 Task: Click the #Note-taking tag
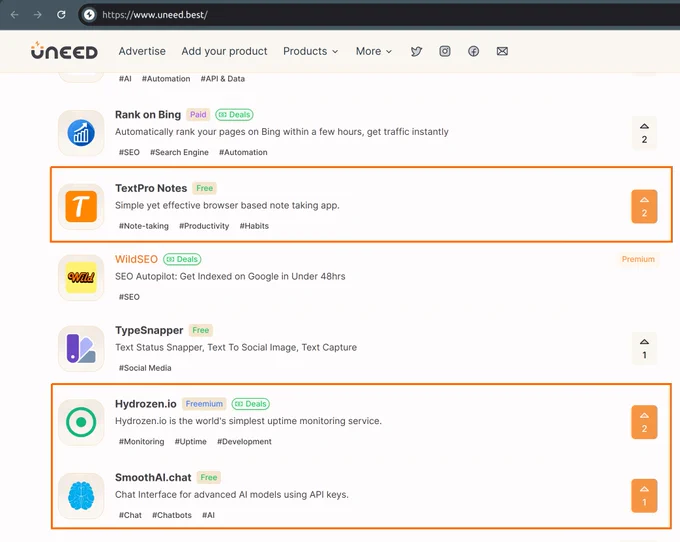tap(144, 226)
